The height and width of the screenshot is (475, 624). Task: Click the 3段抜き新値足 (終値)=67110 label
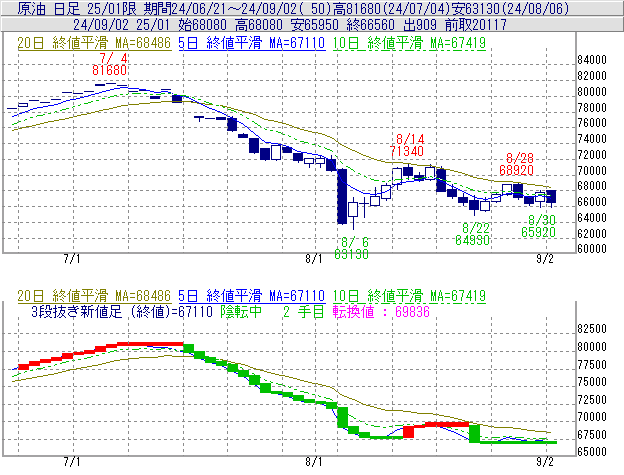[x=122, y=311]
